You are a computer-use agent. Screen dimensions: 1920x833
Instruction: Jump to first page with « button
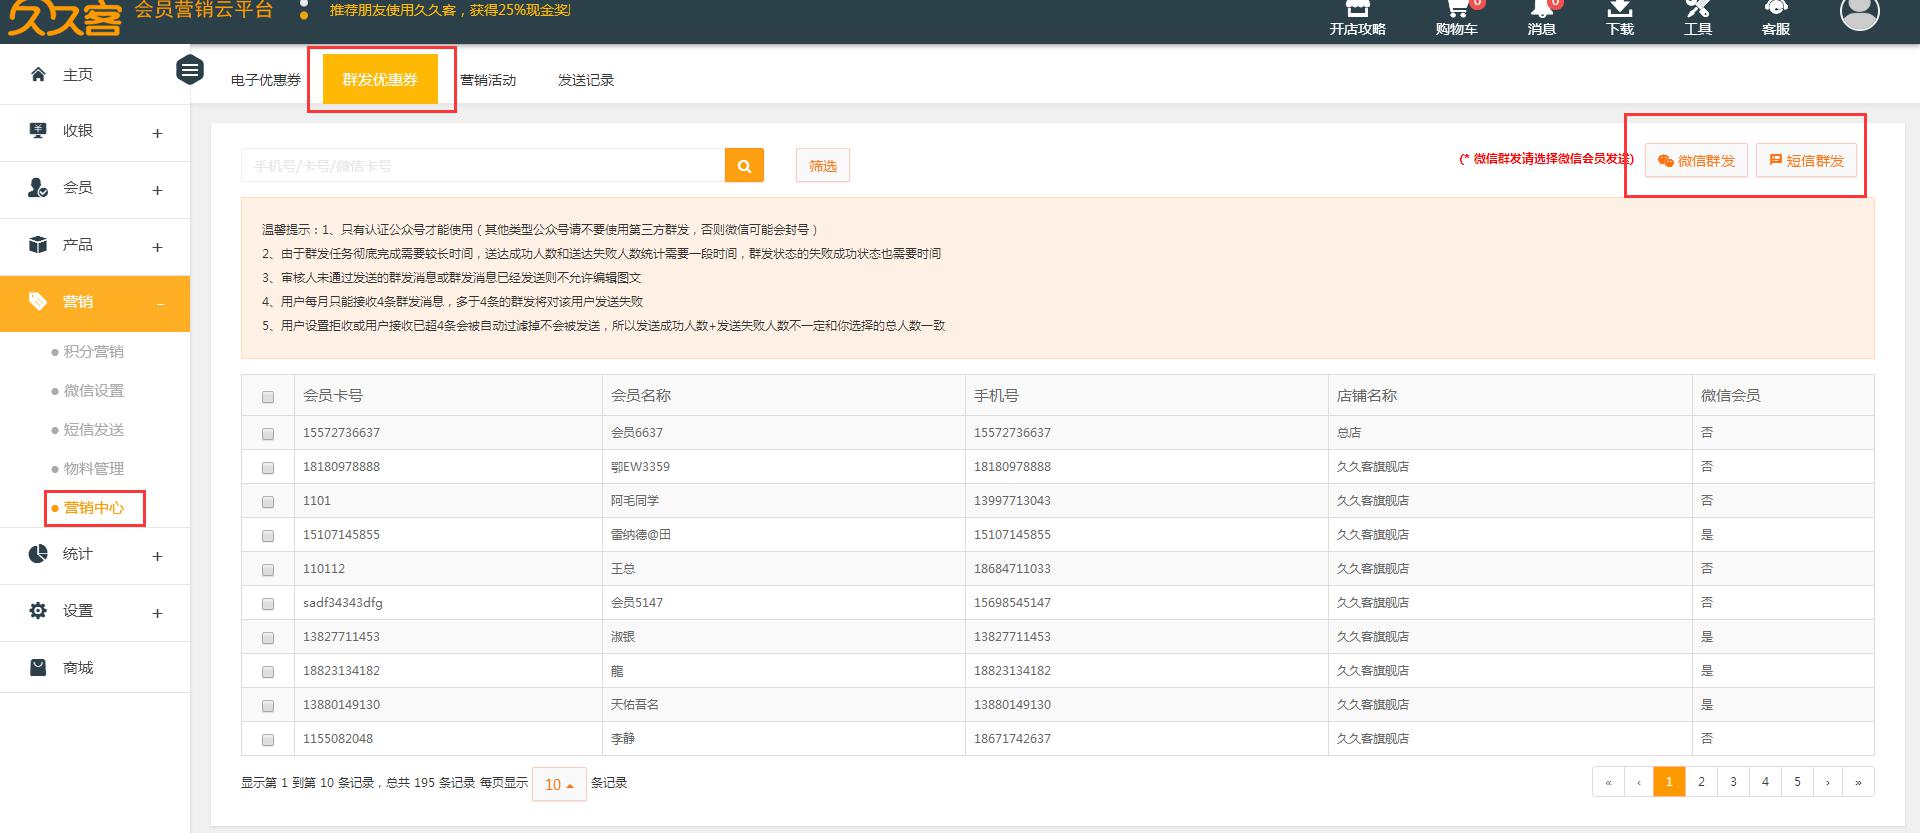point(1608,782)
